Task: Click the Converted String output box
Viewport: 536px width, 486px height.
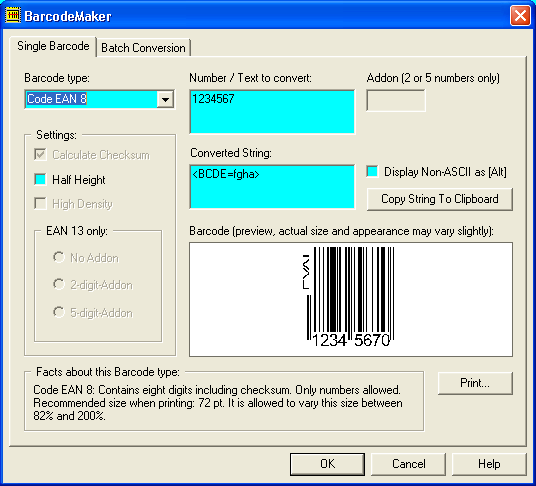Action: coord(272,187)
